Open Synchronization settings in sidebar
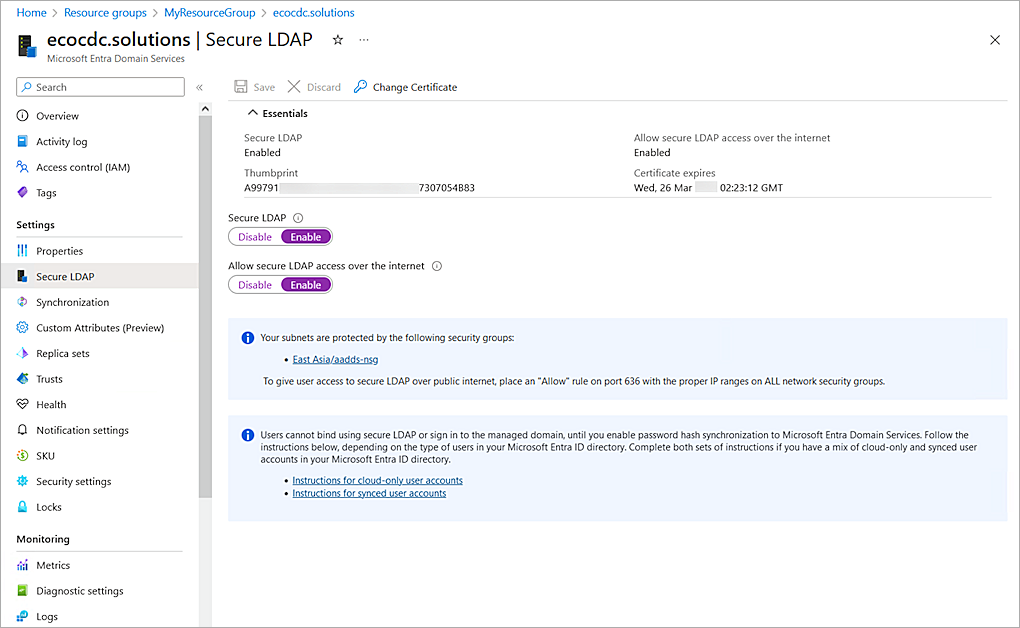 tap(72, 302)
